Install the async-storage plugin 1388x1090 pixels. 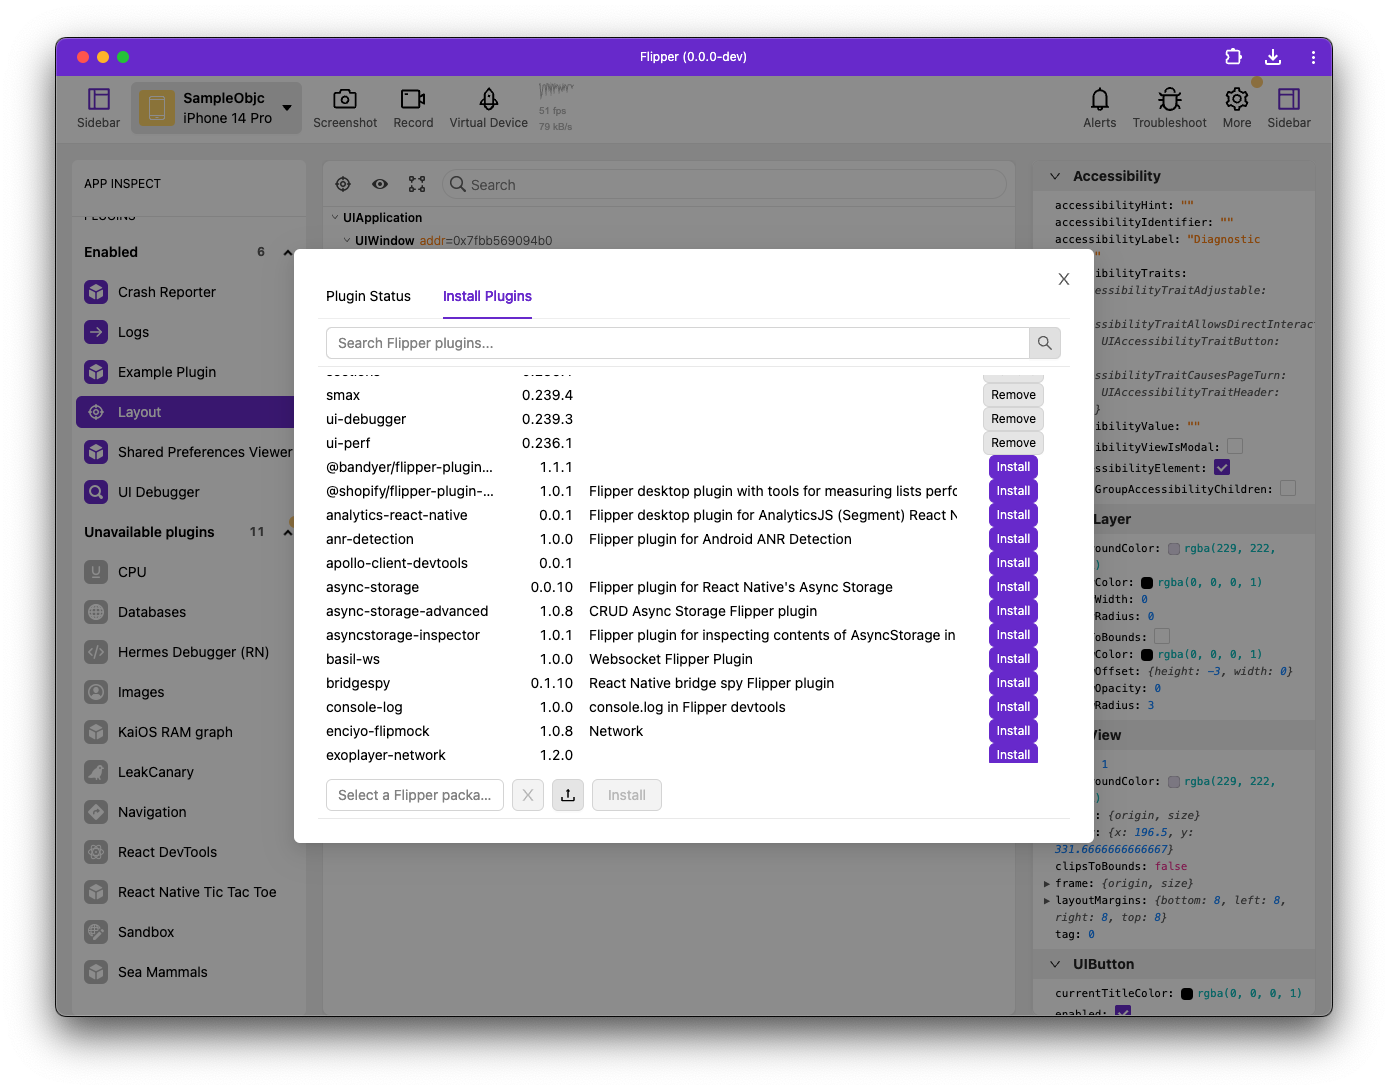tap(1013, 587)
